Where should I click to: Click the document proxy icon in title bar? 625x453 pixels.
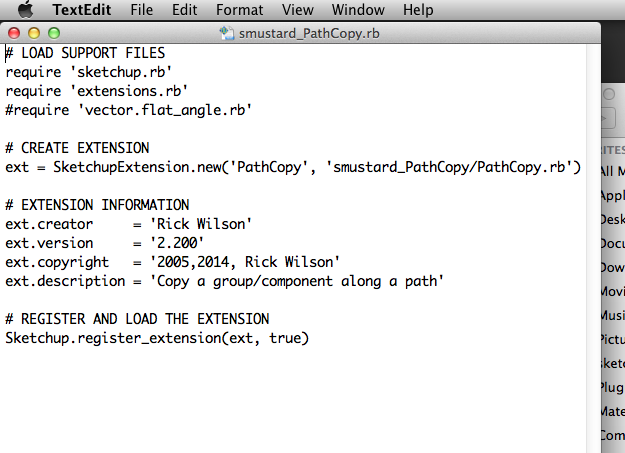226,33
